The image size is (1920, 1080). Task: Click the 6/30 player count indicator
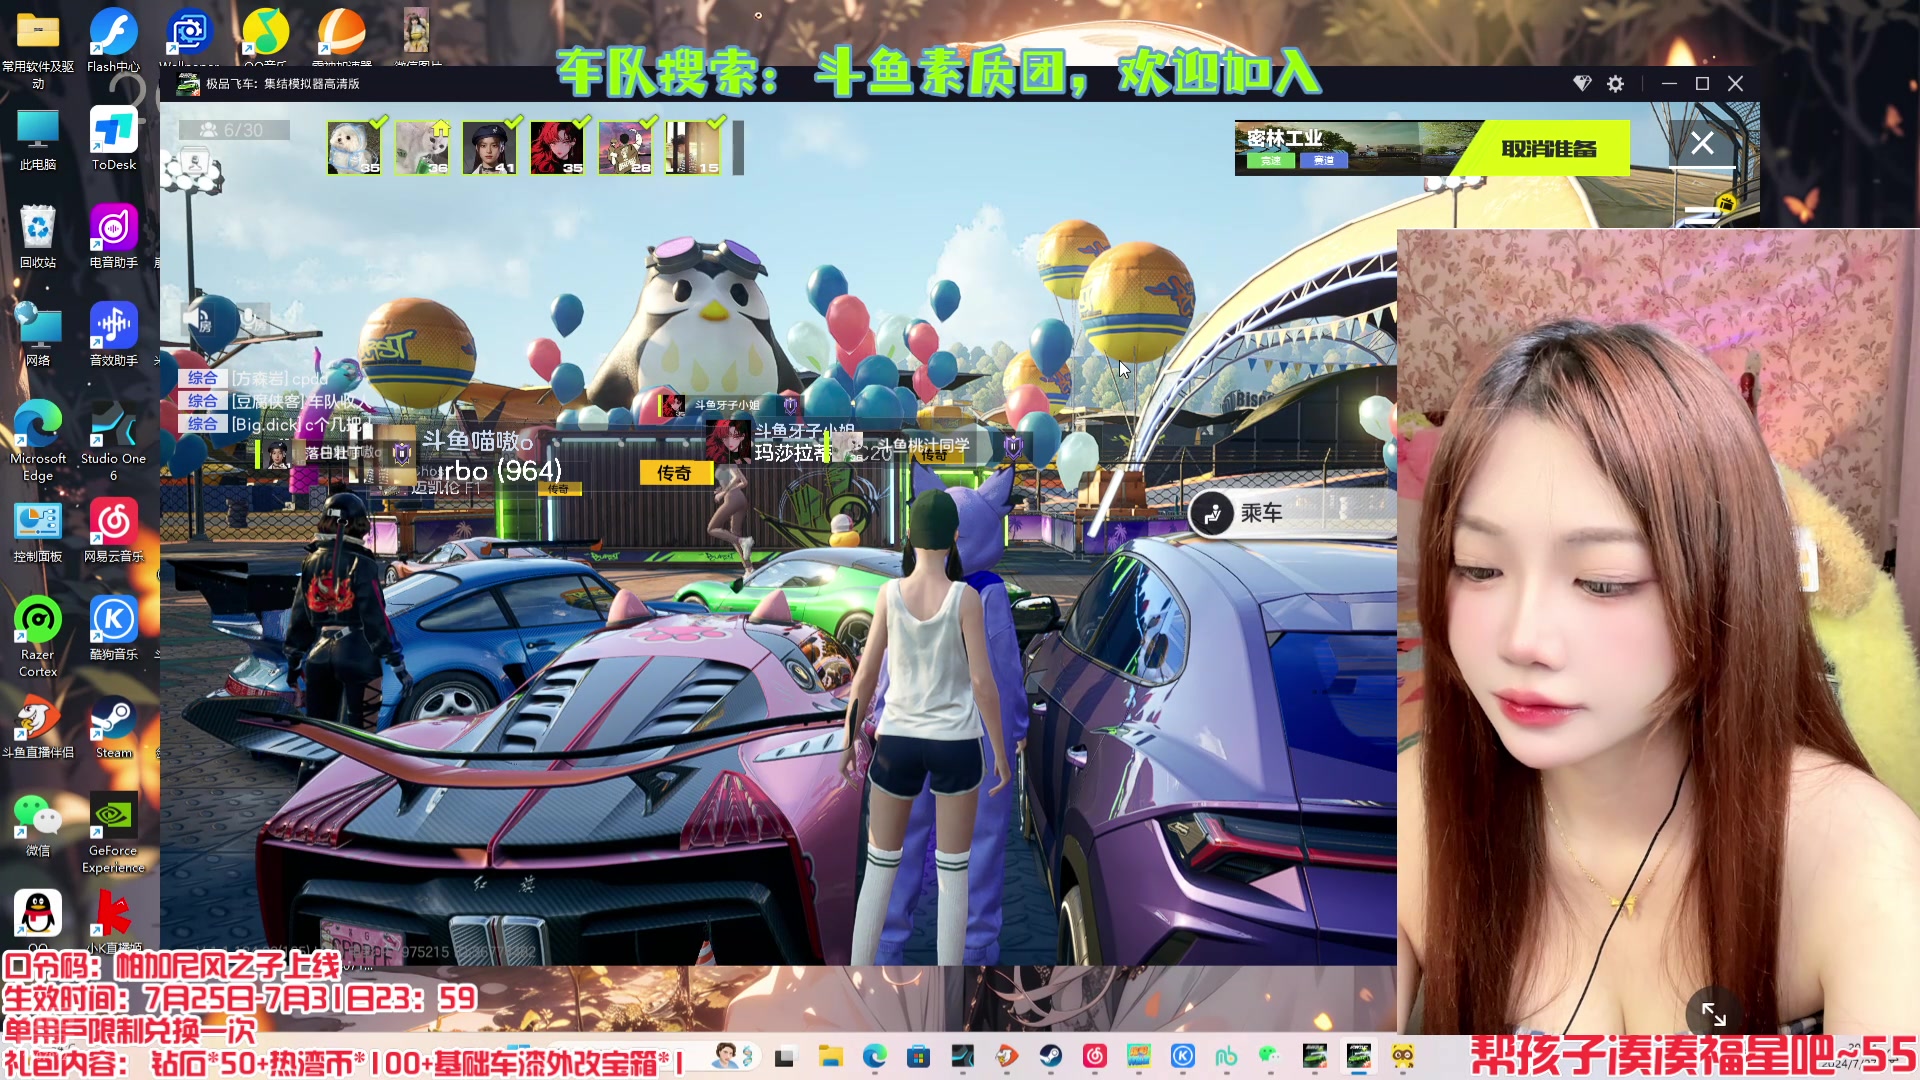235,130
